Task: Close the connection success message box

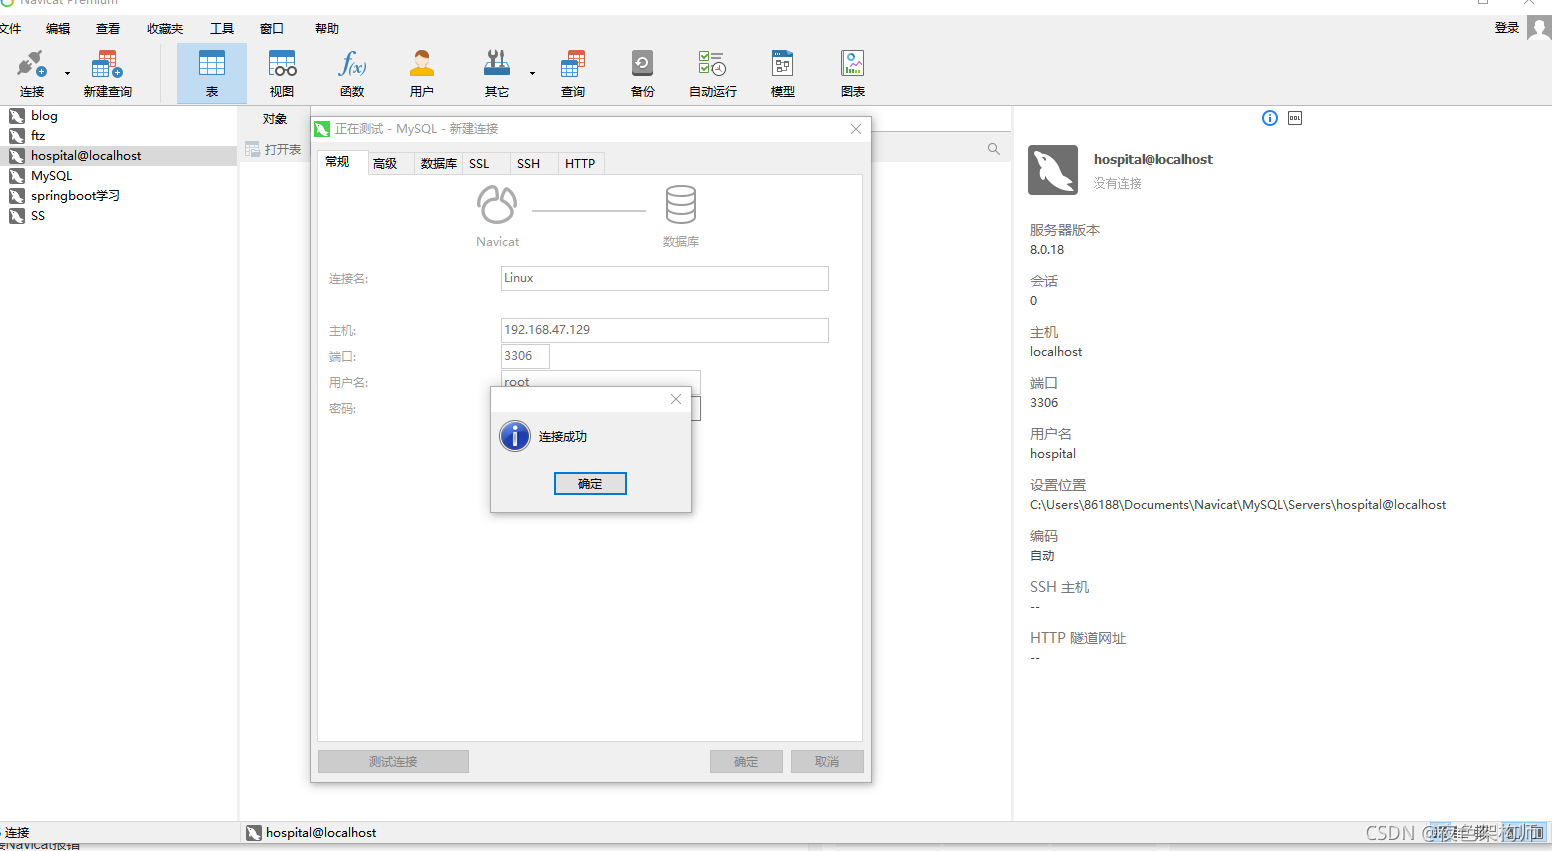Action: (676, 399)
